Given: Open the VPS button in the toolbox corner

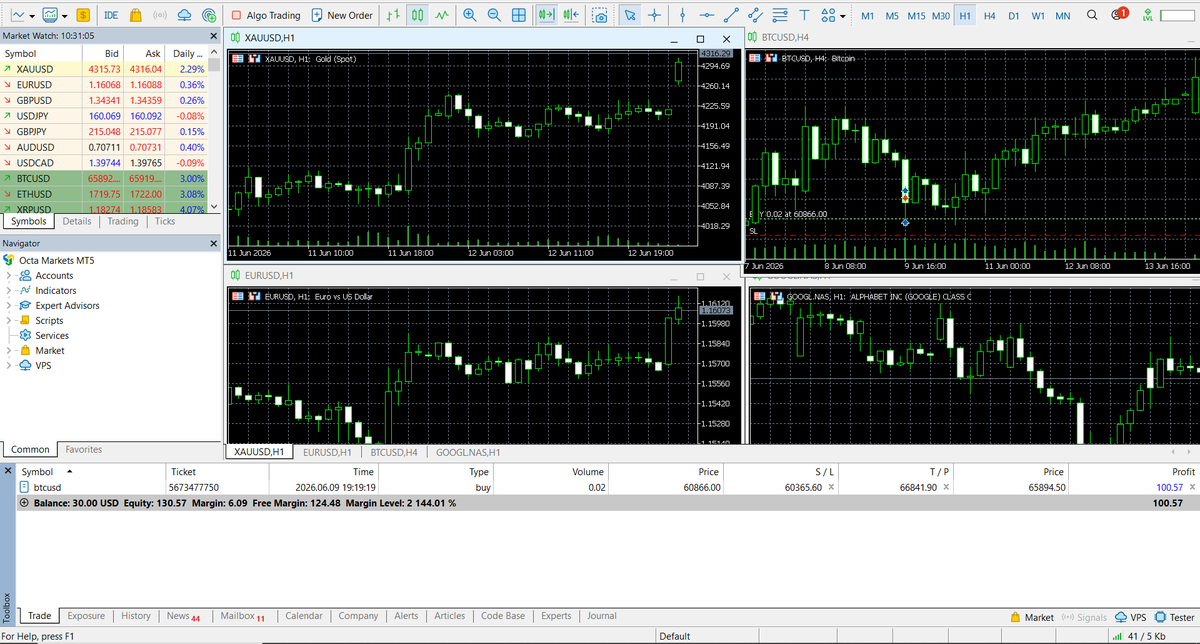Looking at the screenshot, I should (x=1129, y=617).
